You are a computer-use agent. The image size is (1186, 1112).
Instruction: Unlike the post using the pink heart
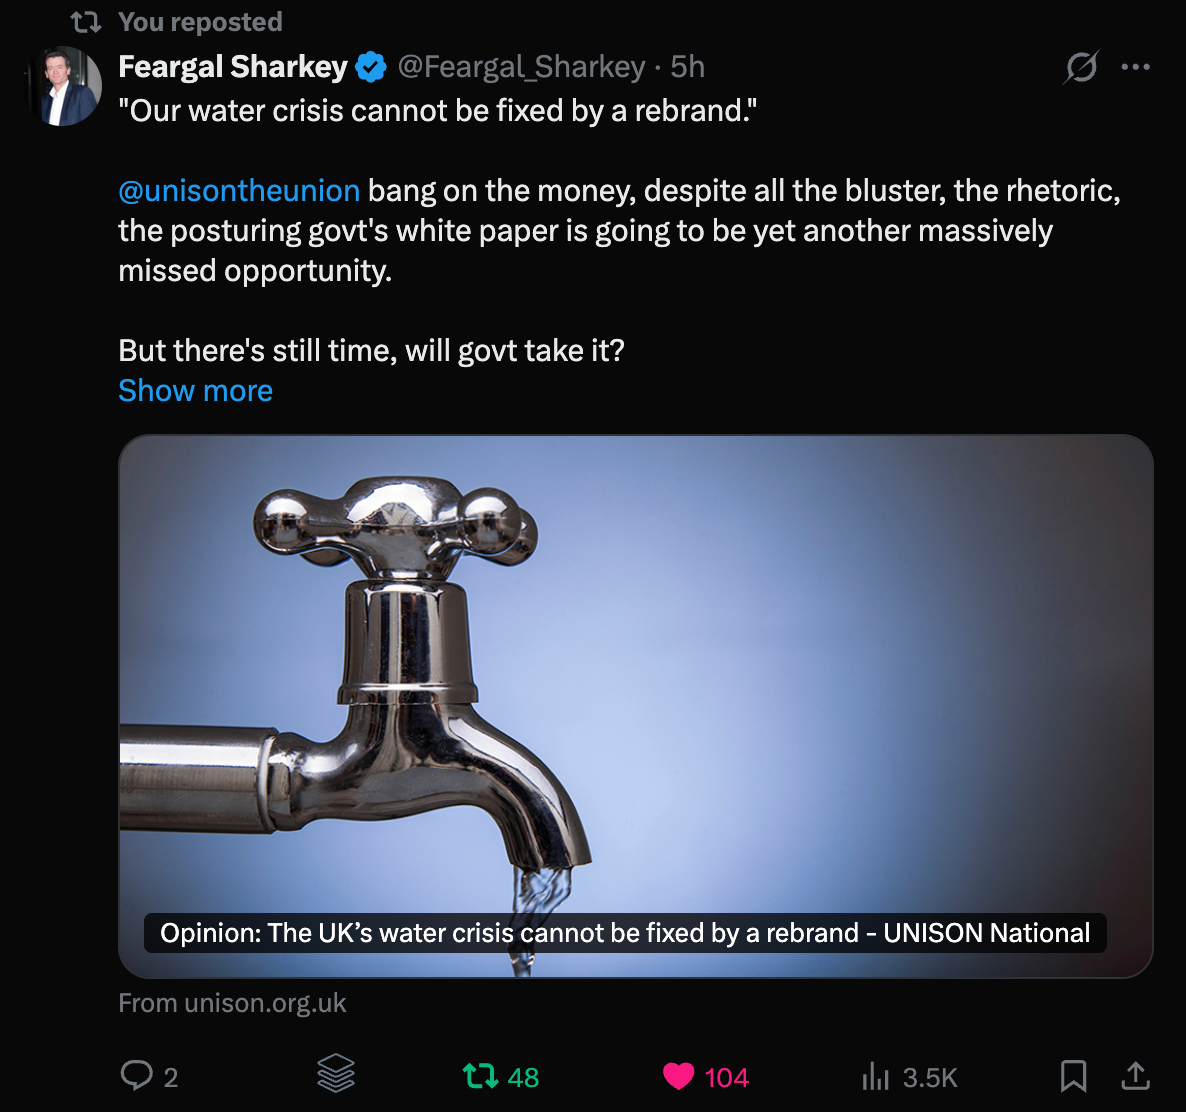(678, 1076)
